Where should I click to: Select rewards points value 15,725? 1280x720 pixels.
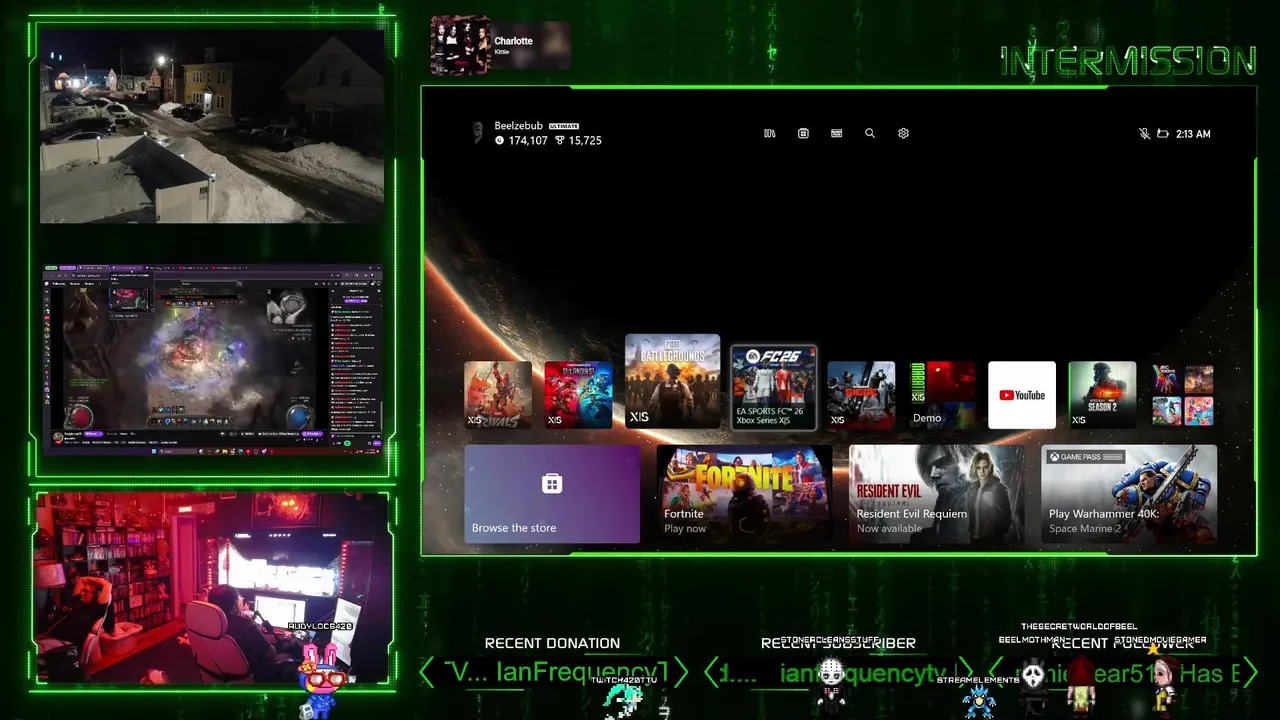pos(584,141)
